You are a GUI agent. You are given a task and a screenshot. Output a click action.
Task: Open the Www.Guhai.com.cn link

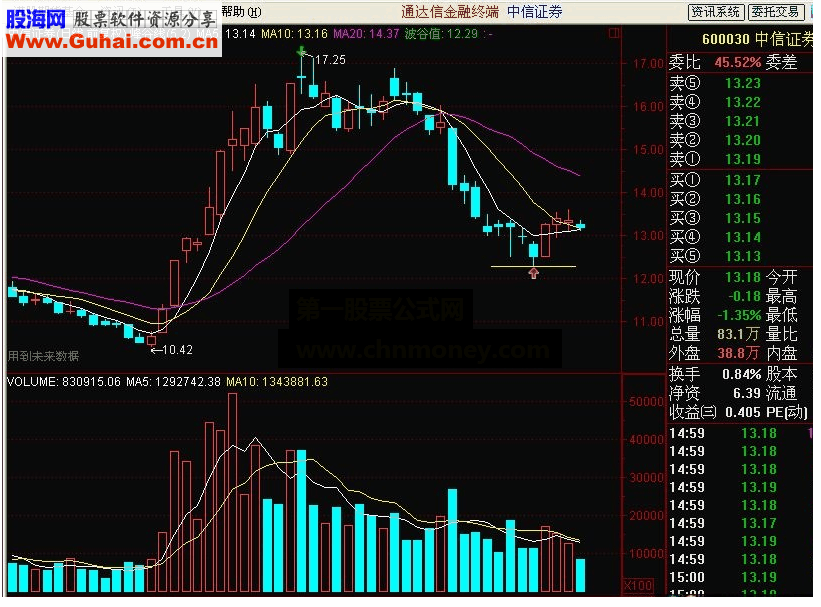[x=112, y=42]
